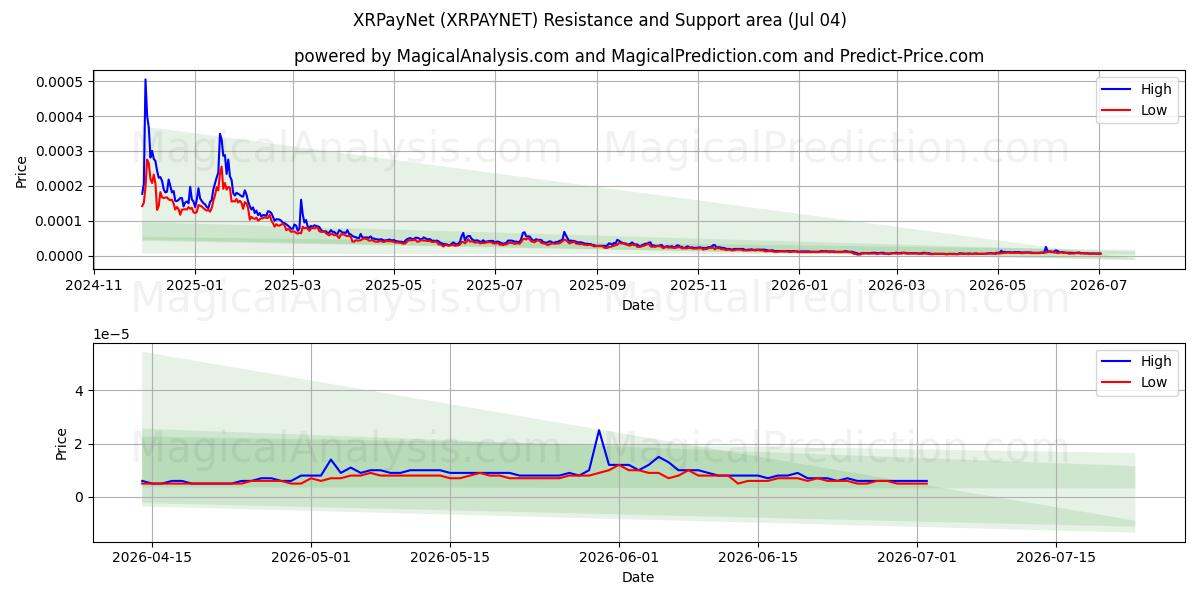Click the '0.0004' y-axis tick label
1200x600 pixels.
pos(62,116)
